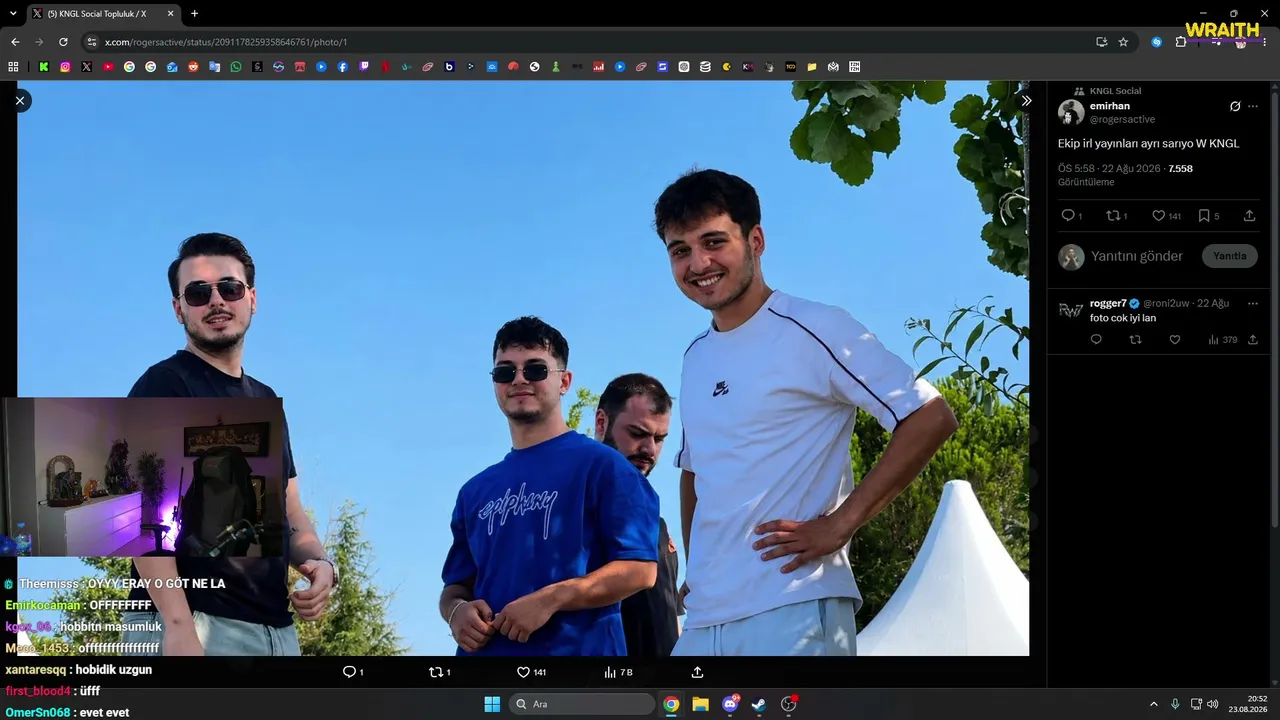Open the Kick bookmark

(44, 67)
